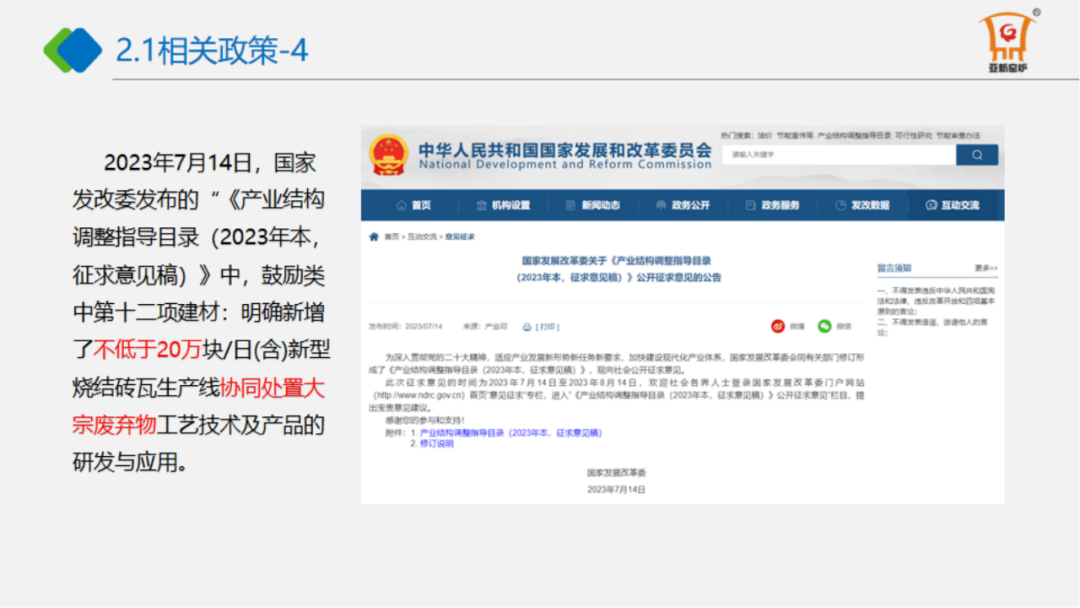Open the 首页 navigation tab

point(413,205)
